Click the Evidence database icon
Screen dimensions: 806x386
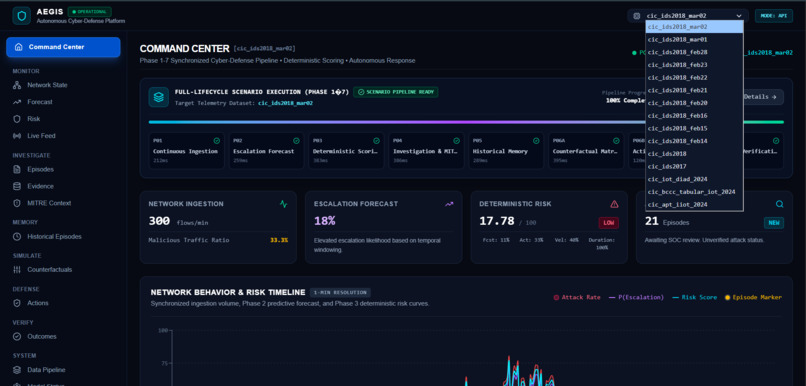[x=17, y=186]
